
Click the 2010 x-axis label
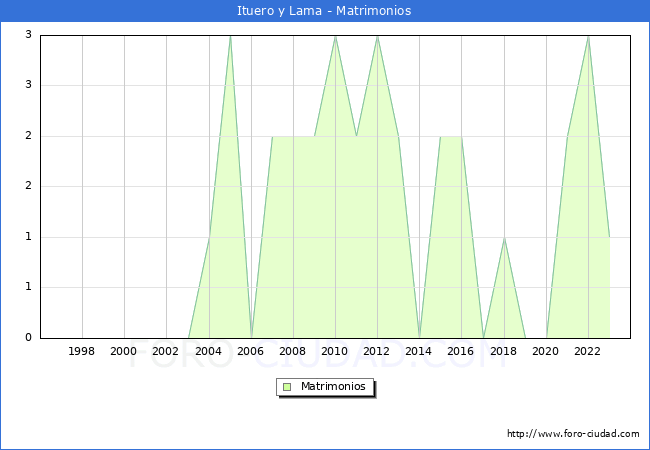click(335, 351)
